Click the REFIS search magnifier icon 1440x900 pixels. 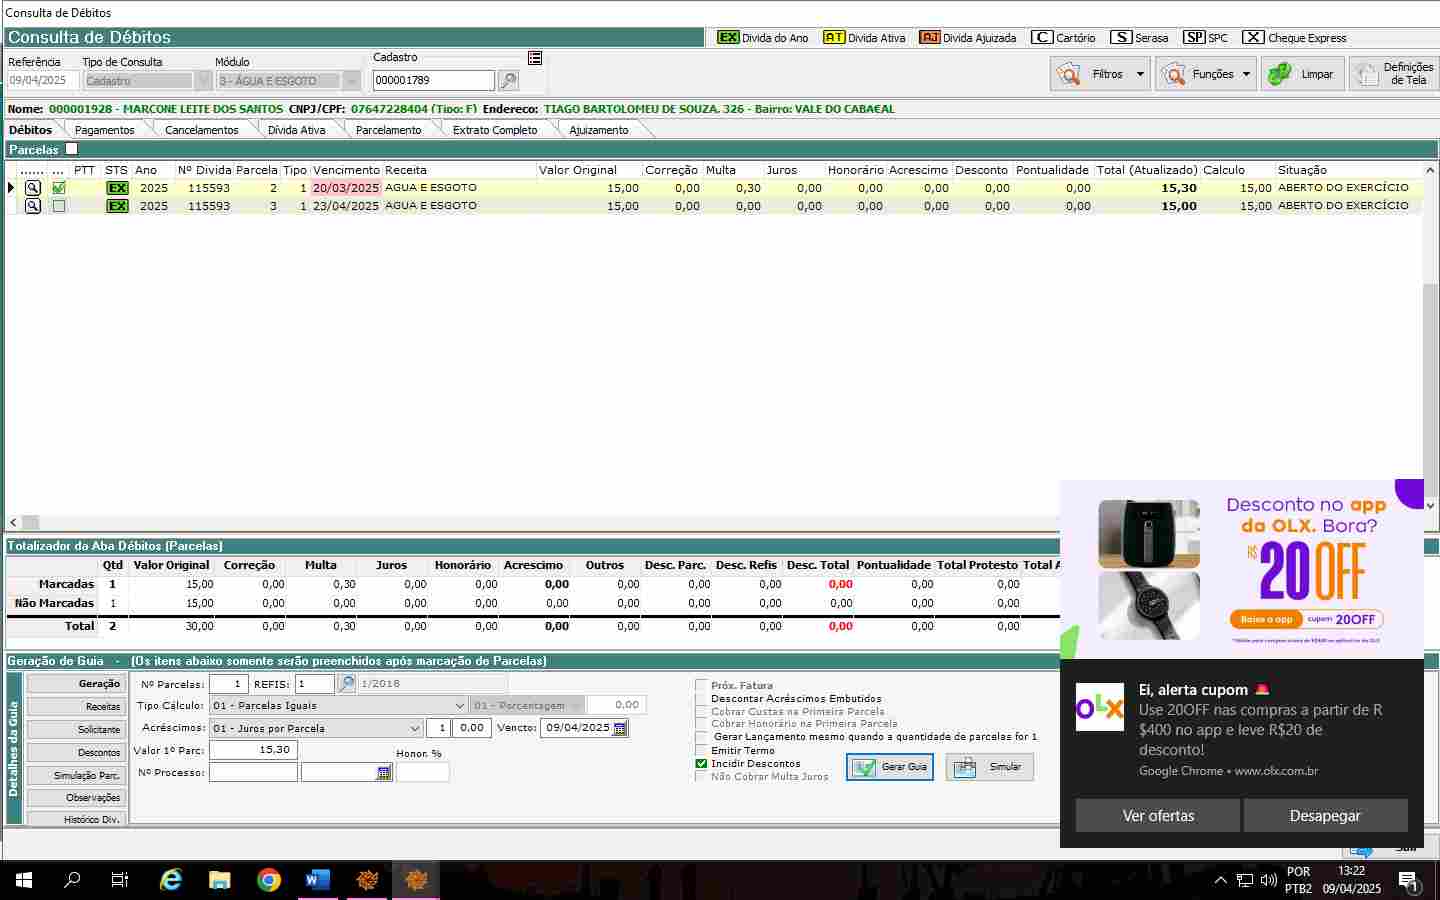[x=346, y=684]
